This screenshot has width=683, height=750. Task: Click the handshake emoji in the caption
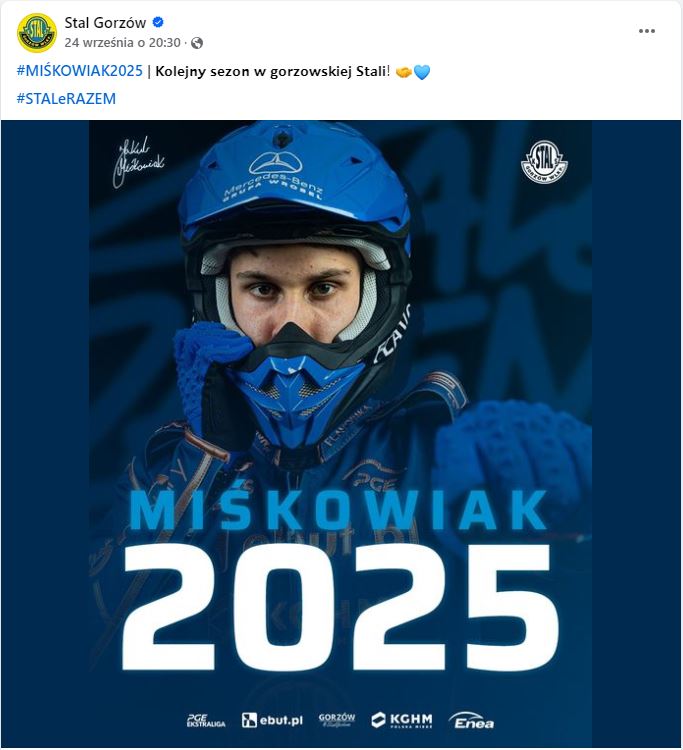click(x=403, y=72)
